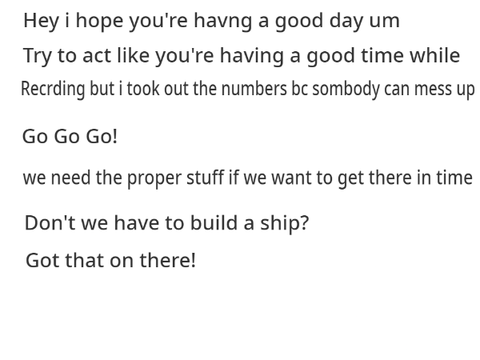This screenshot has width=480, height=360.
Task: Click the "Got that on there!" text
Action: [110, 260]
